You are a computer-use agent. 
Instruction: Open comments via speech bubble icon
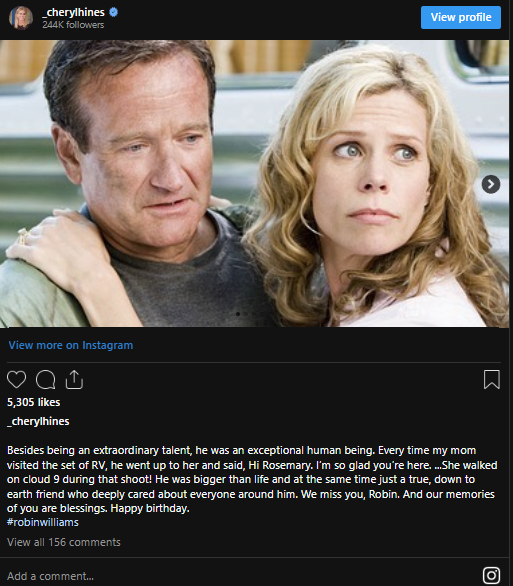pyautogui.click(x=46, y=379)
